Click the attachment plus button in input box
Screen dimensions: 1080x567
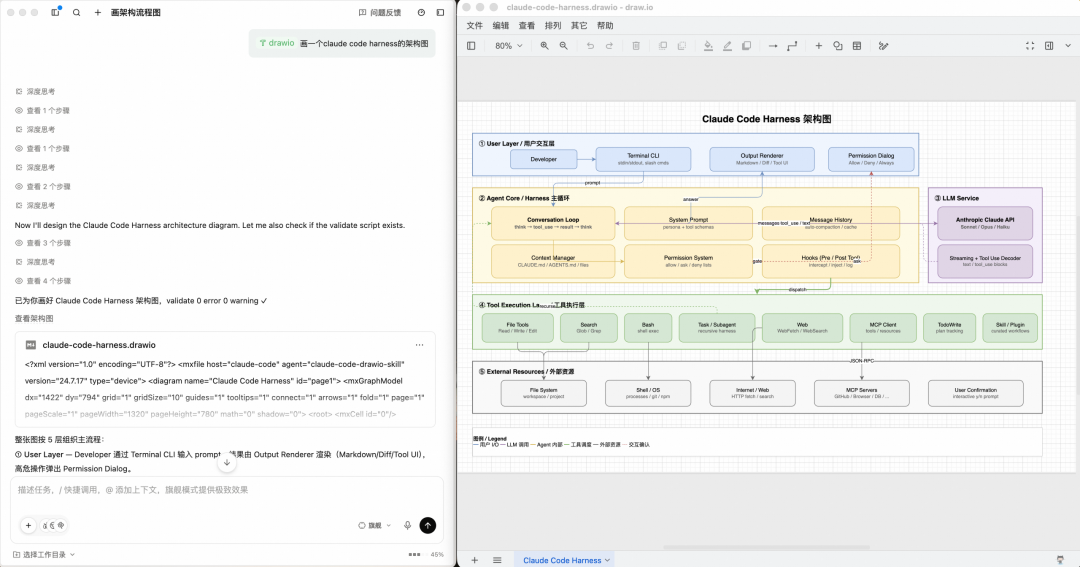[x=28, y=526]
